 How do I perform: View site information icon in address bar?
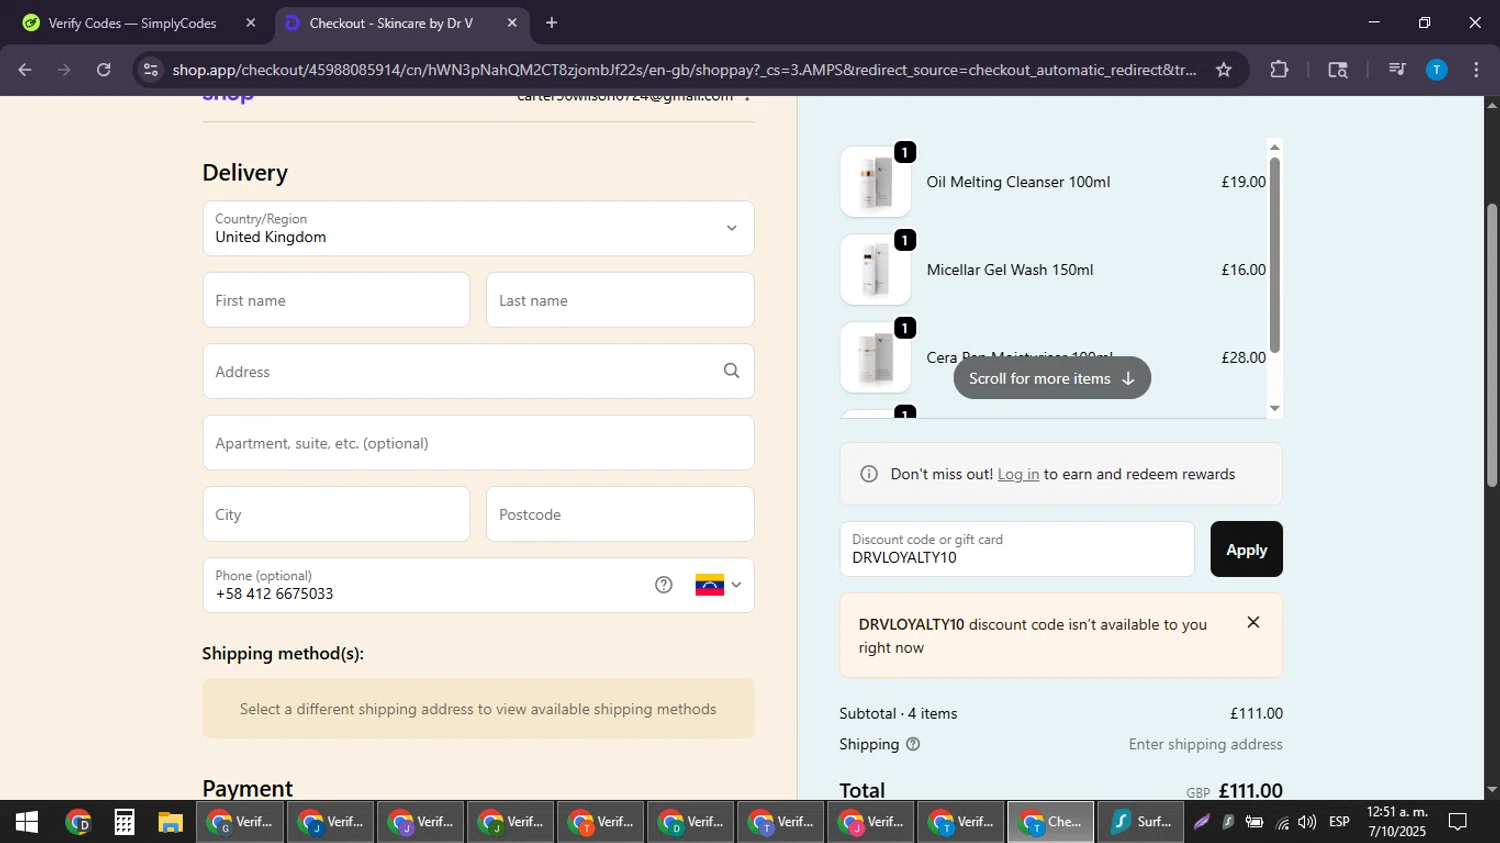(151, 70)
